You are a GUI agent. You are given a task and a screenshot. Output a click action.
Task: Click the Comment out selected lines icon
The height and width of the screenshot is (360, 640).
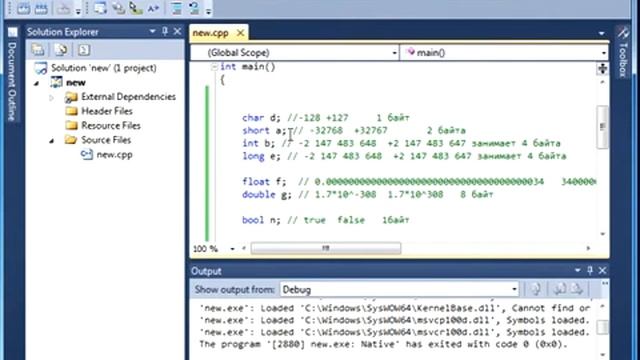coord(176,8)
